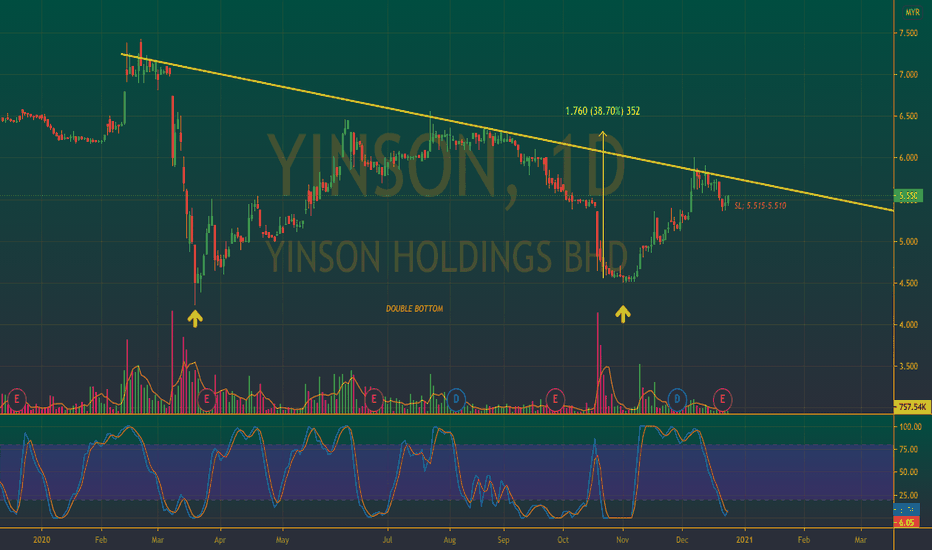Screen dimensions: 932x550
Task: Click the red 6.05 stochastic value label
Action: (x=906, y=523)
